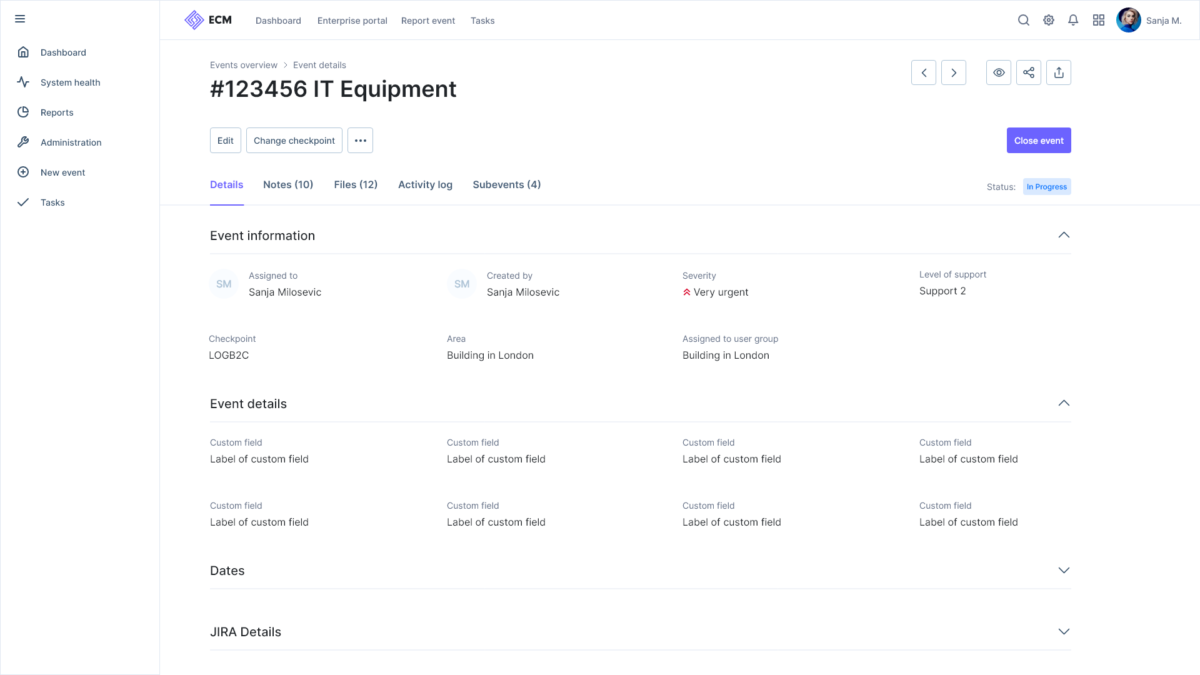This screenshot has height=675, width=1200.
Task: Toggle watch on event with the eye icon
Action: coord(998,72)
